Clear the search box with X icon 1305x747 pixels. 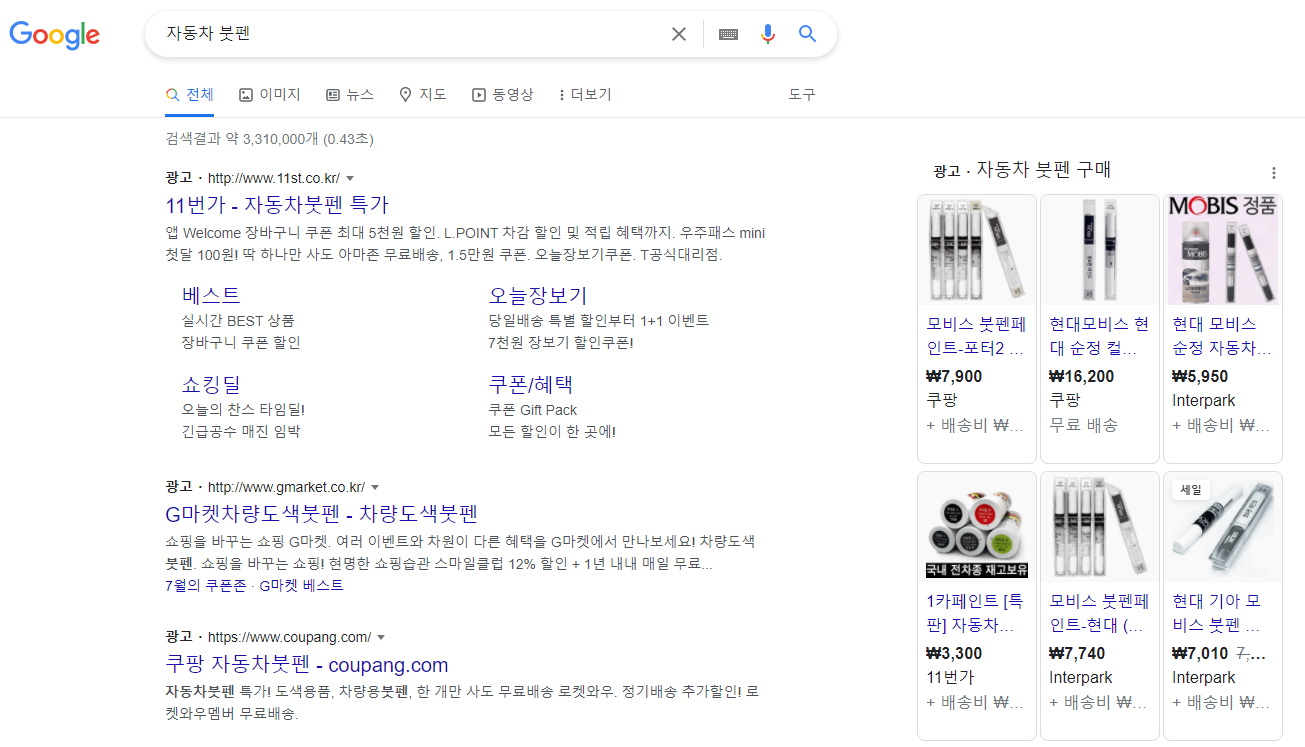click(679, 34)
